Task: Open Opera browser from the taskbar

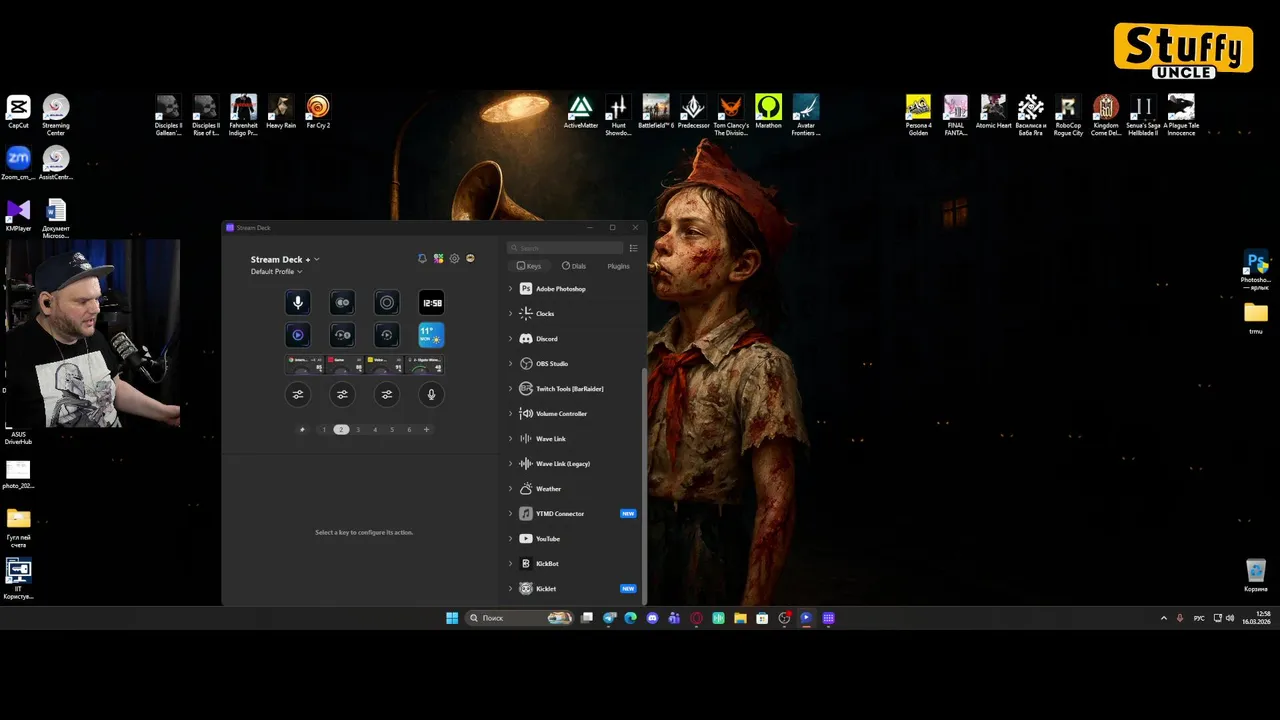Action: point(697,618)
